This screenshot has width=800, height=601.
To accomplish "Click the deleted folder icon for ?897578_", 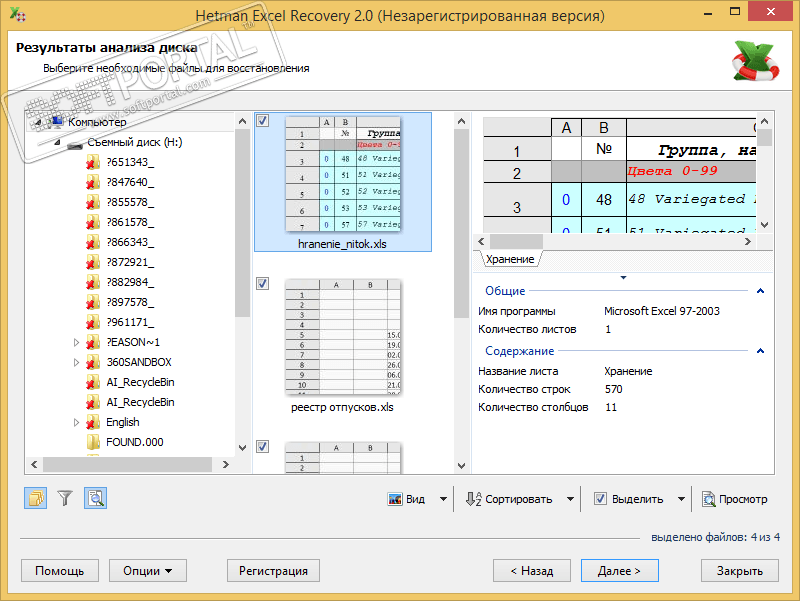I will point(92,303).
